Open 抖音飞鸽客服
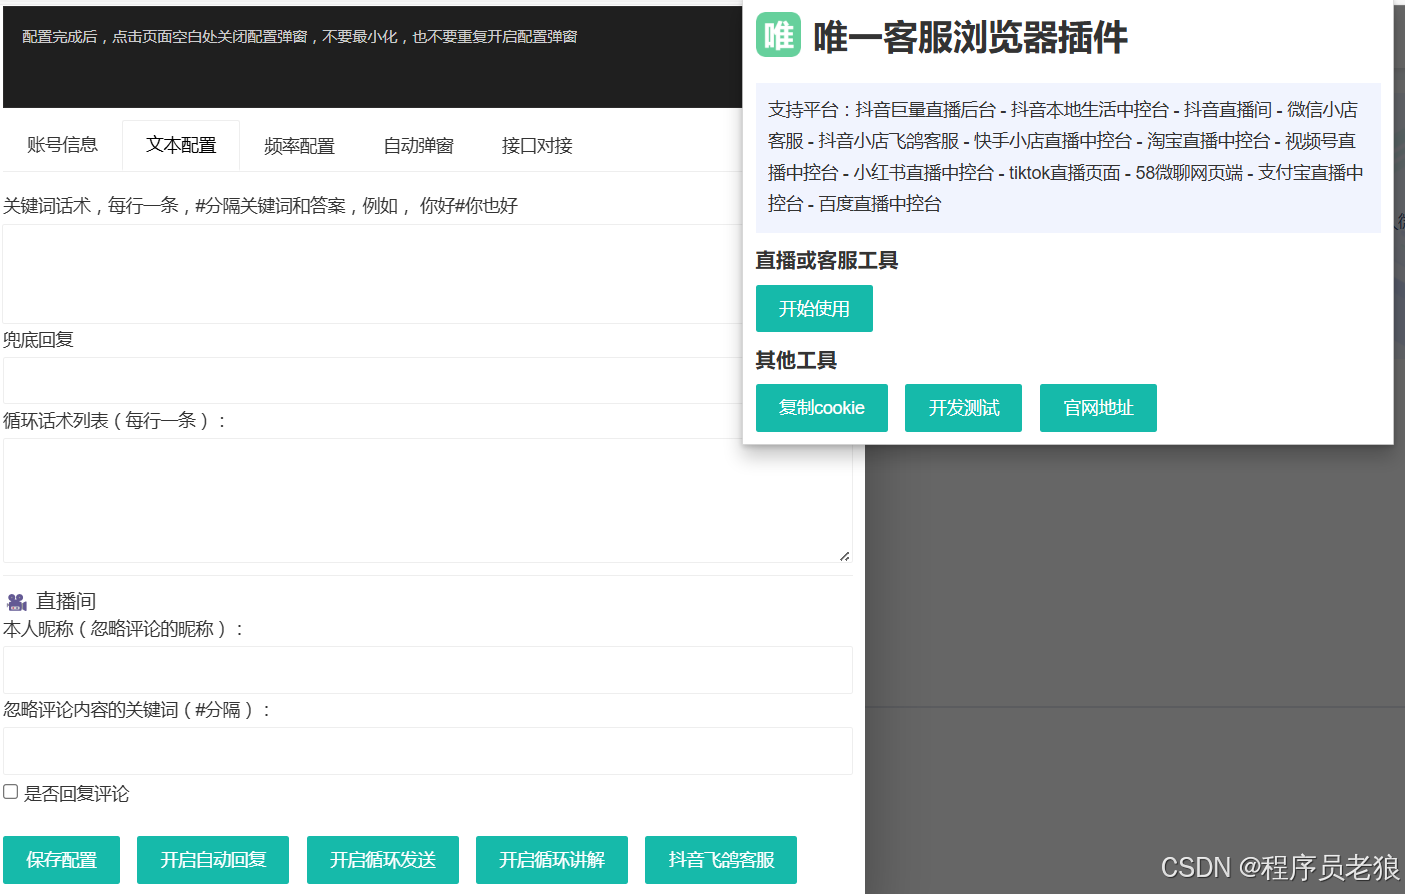 pyautogui.click(x=721, y=860)
